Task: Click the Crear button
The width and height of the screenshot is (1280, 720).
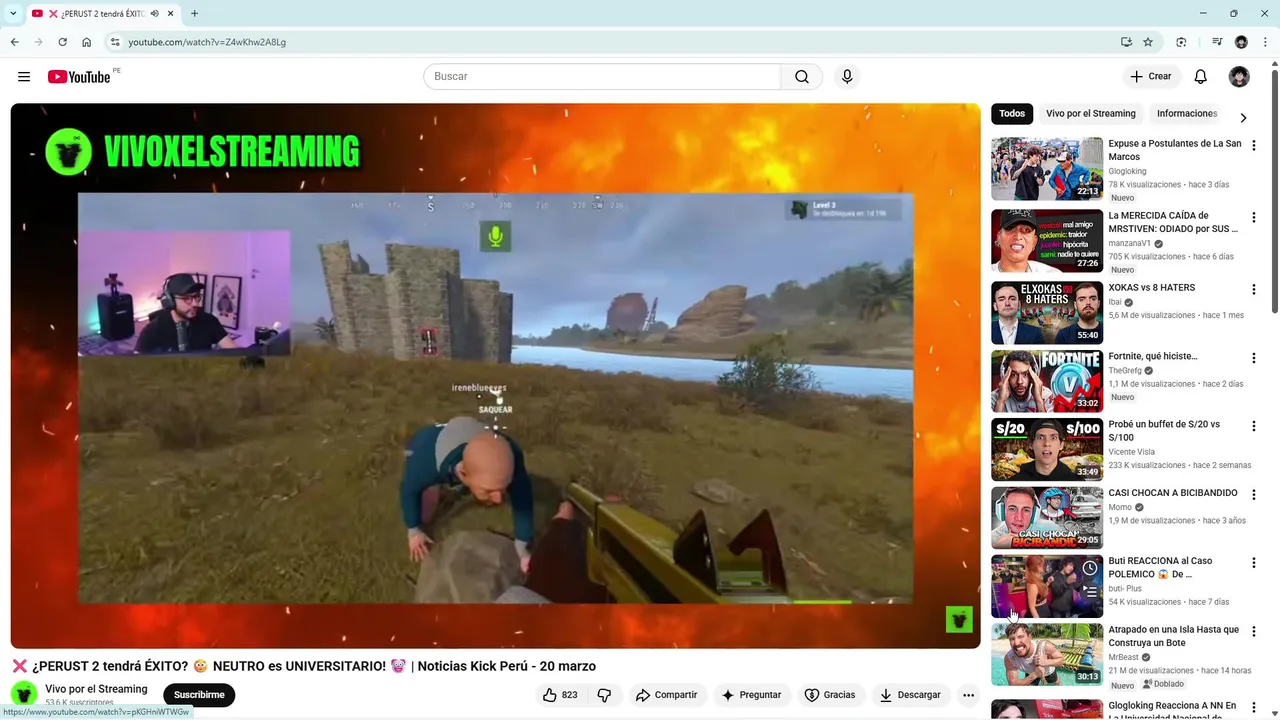Action: (1150, 77)
